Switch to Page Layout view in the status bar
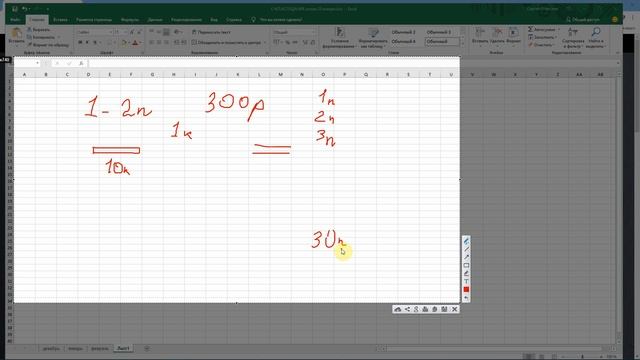The height and width of the screenshot is (360, 640). pyautogui.click(x=542, y=356)
